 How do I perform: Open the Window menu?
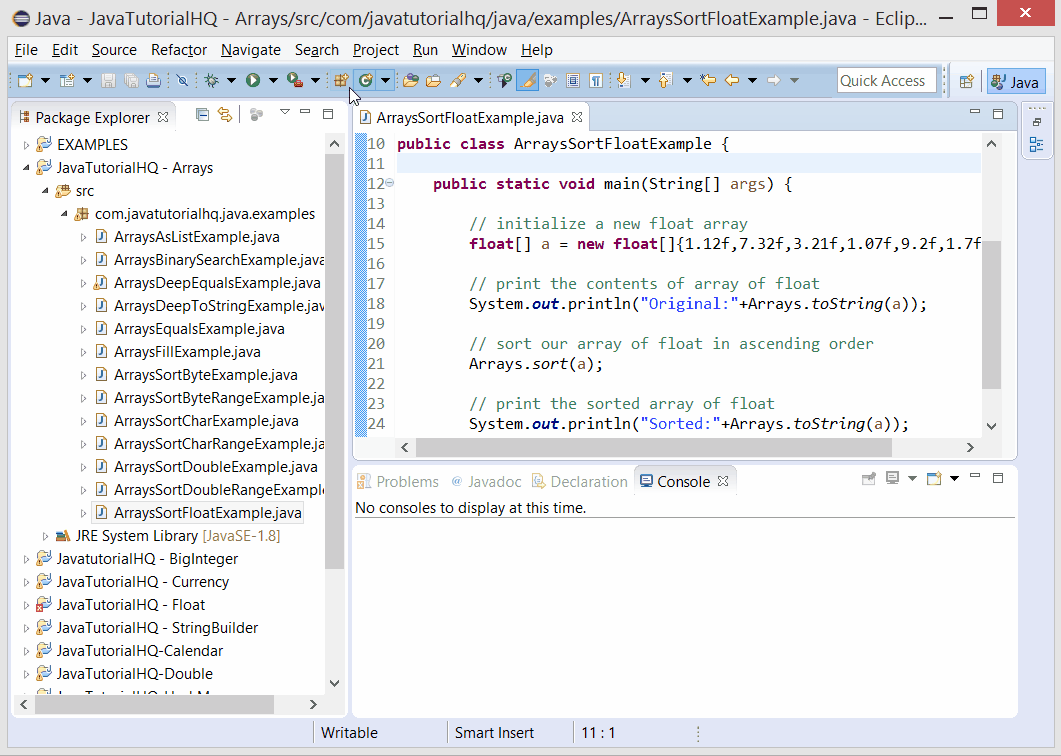[x=479, y=50]
